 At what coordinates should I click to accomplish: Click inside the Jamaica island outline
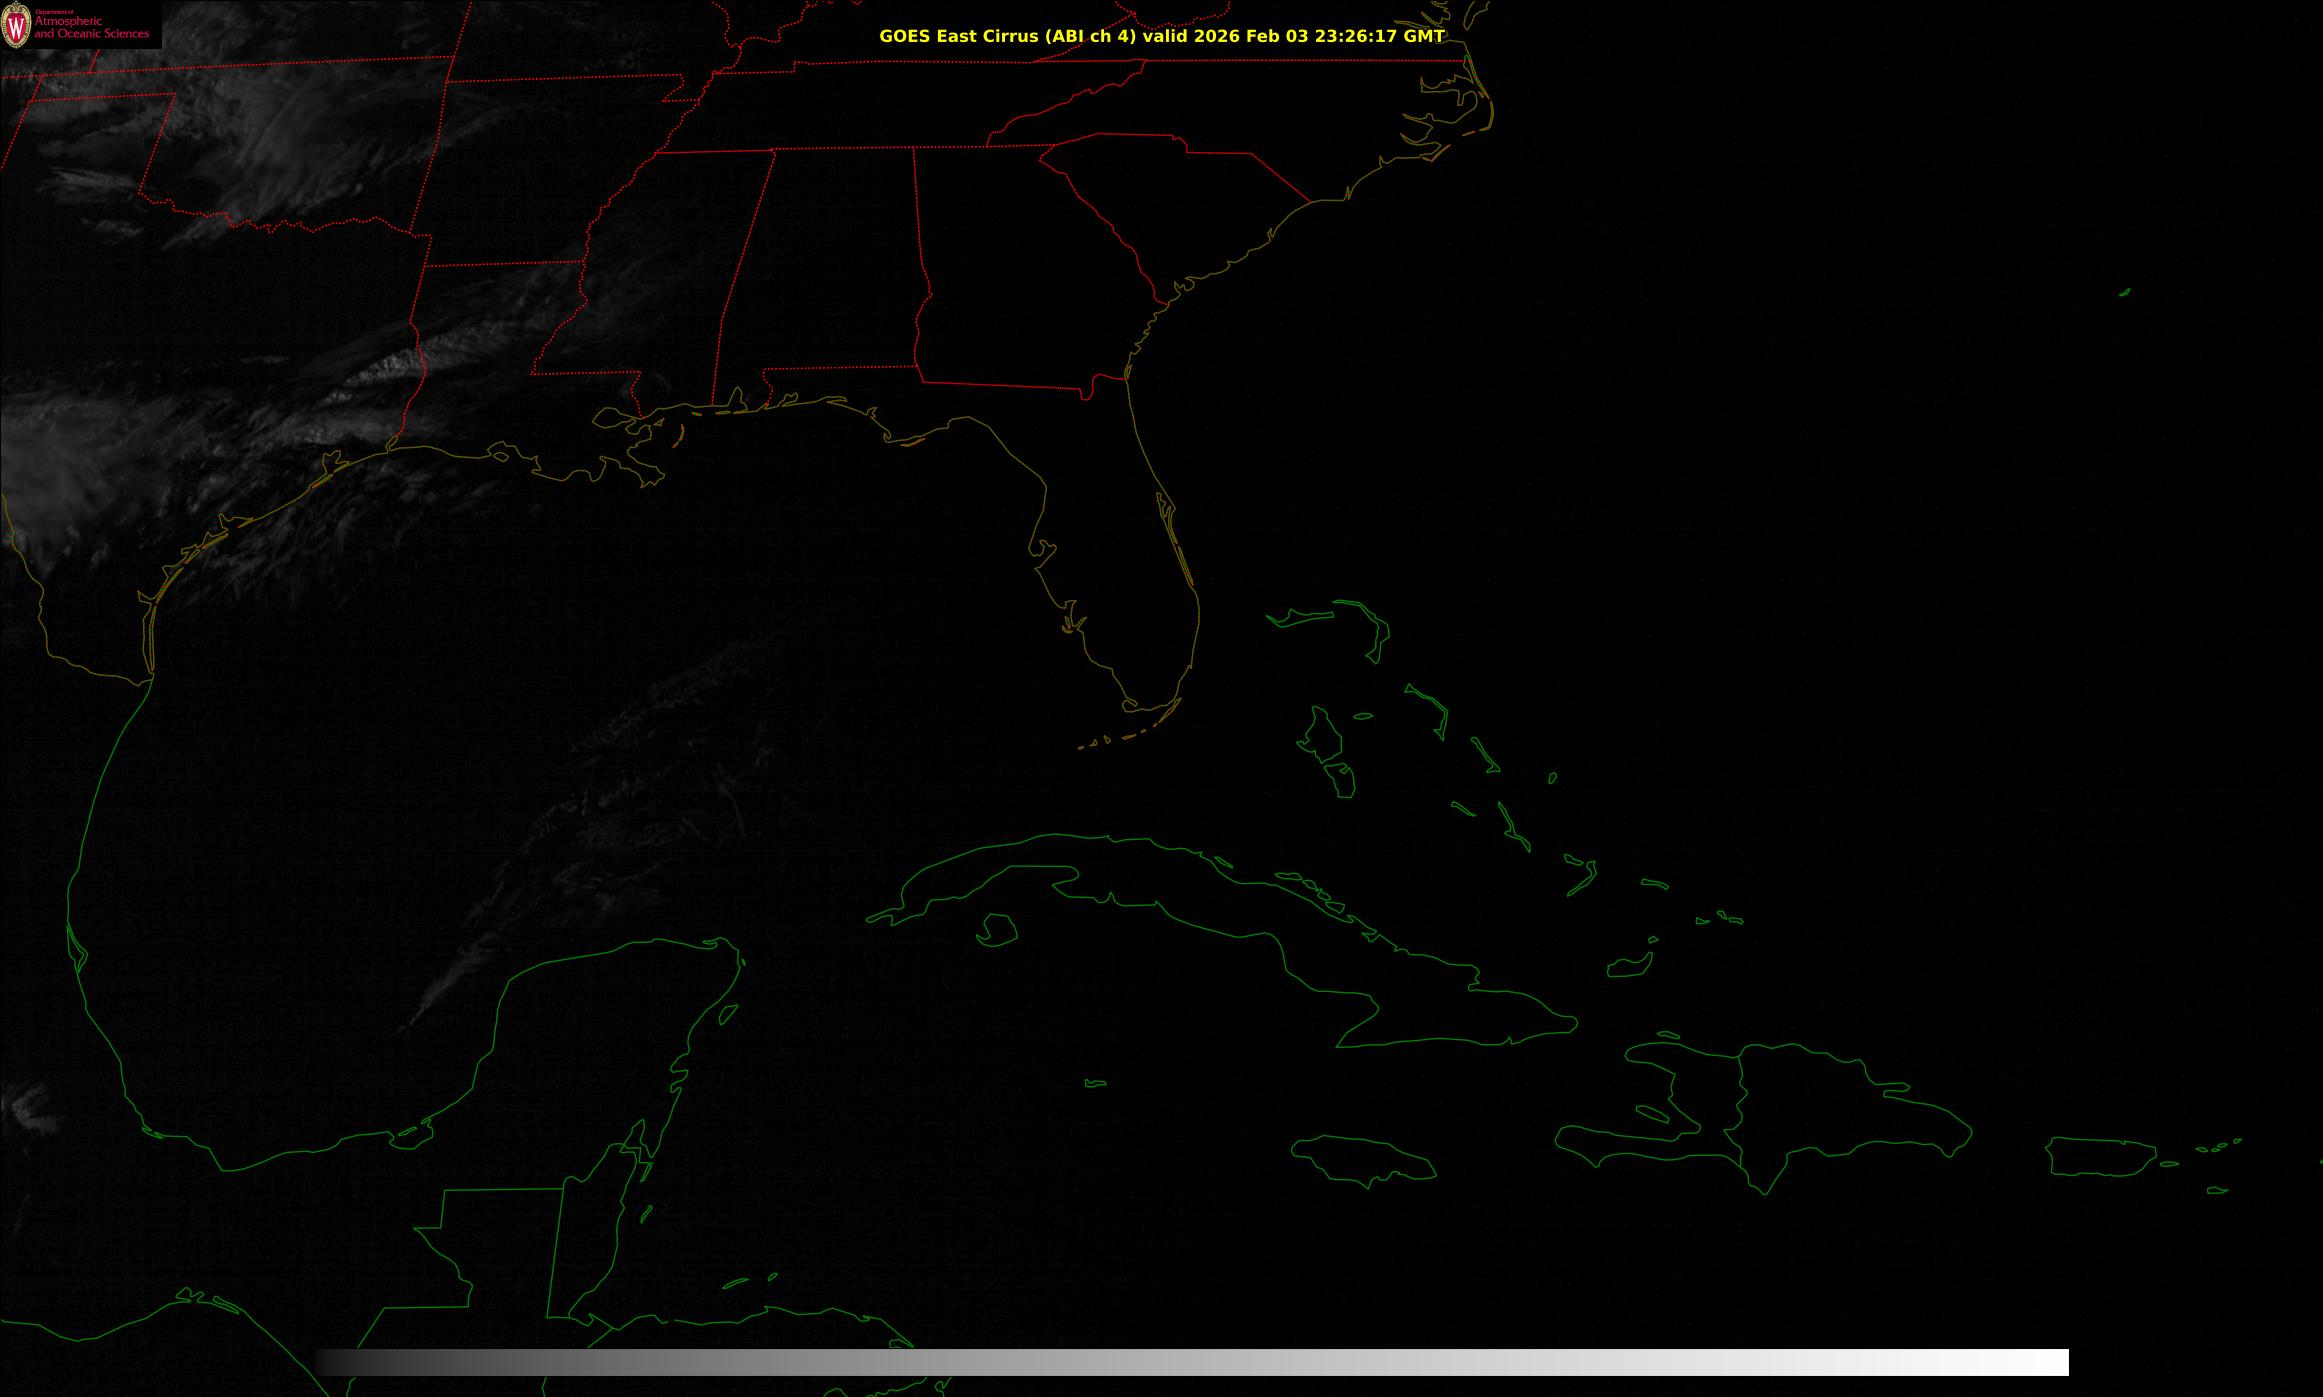pyautogui.click(x=1362, y=1157)
